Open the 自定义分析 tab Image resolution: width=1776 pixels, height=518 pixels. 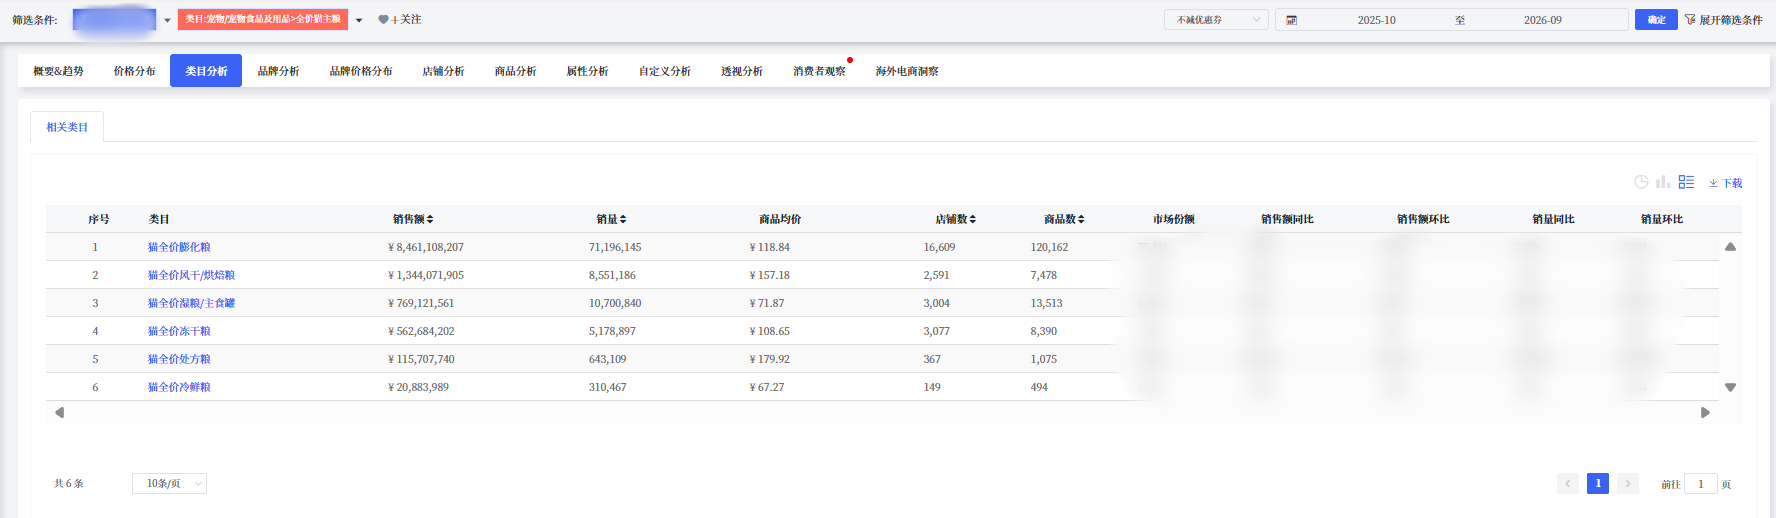665,71
